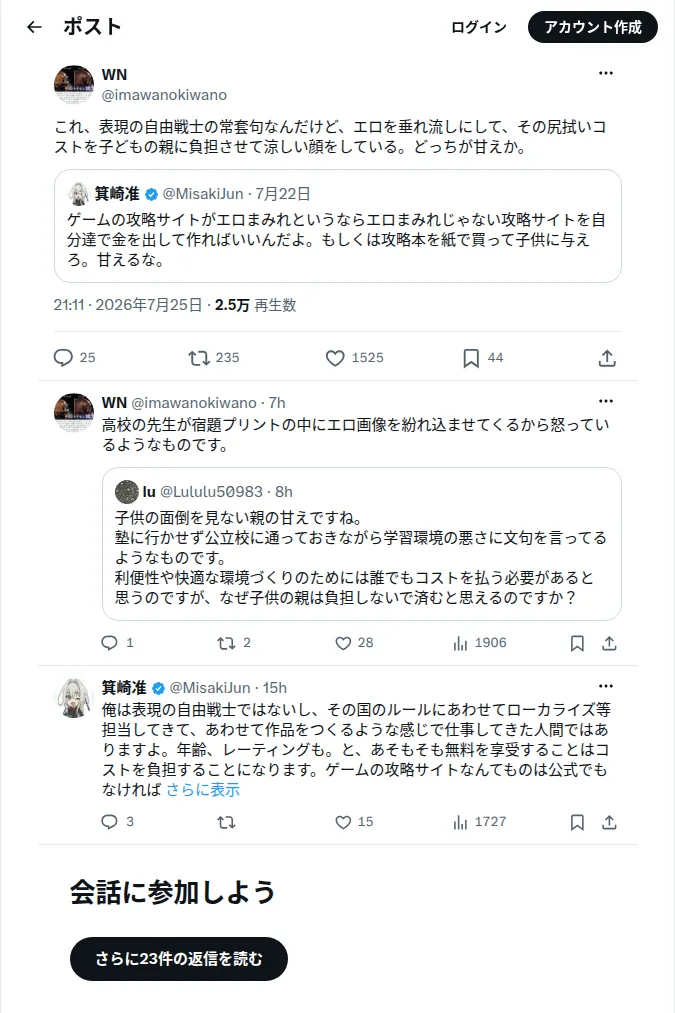Reply icon with 3 on 箕崎准's post

[109, 822]
